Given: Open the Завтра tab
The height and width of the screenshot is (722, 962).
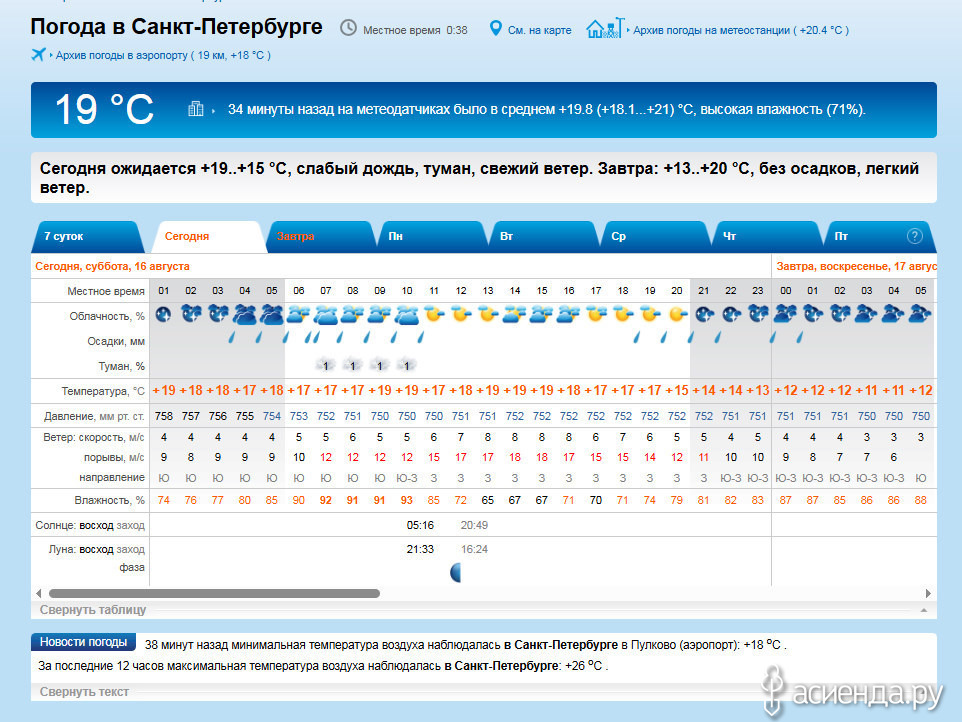Looking at the screenshot, I should point(319,237).
